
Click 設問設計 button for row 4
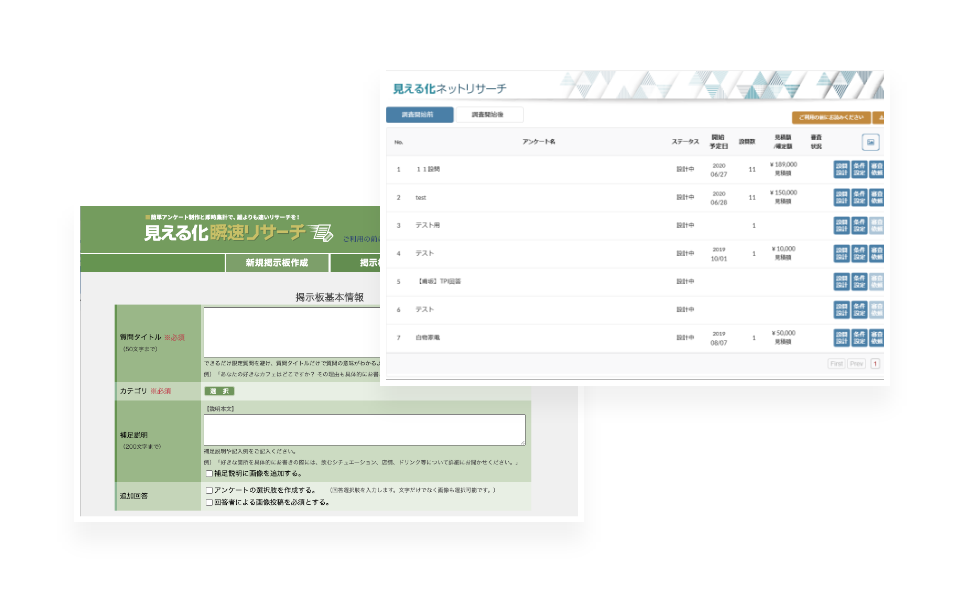[x=841, y=254]
